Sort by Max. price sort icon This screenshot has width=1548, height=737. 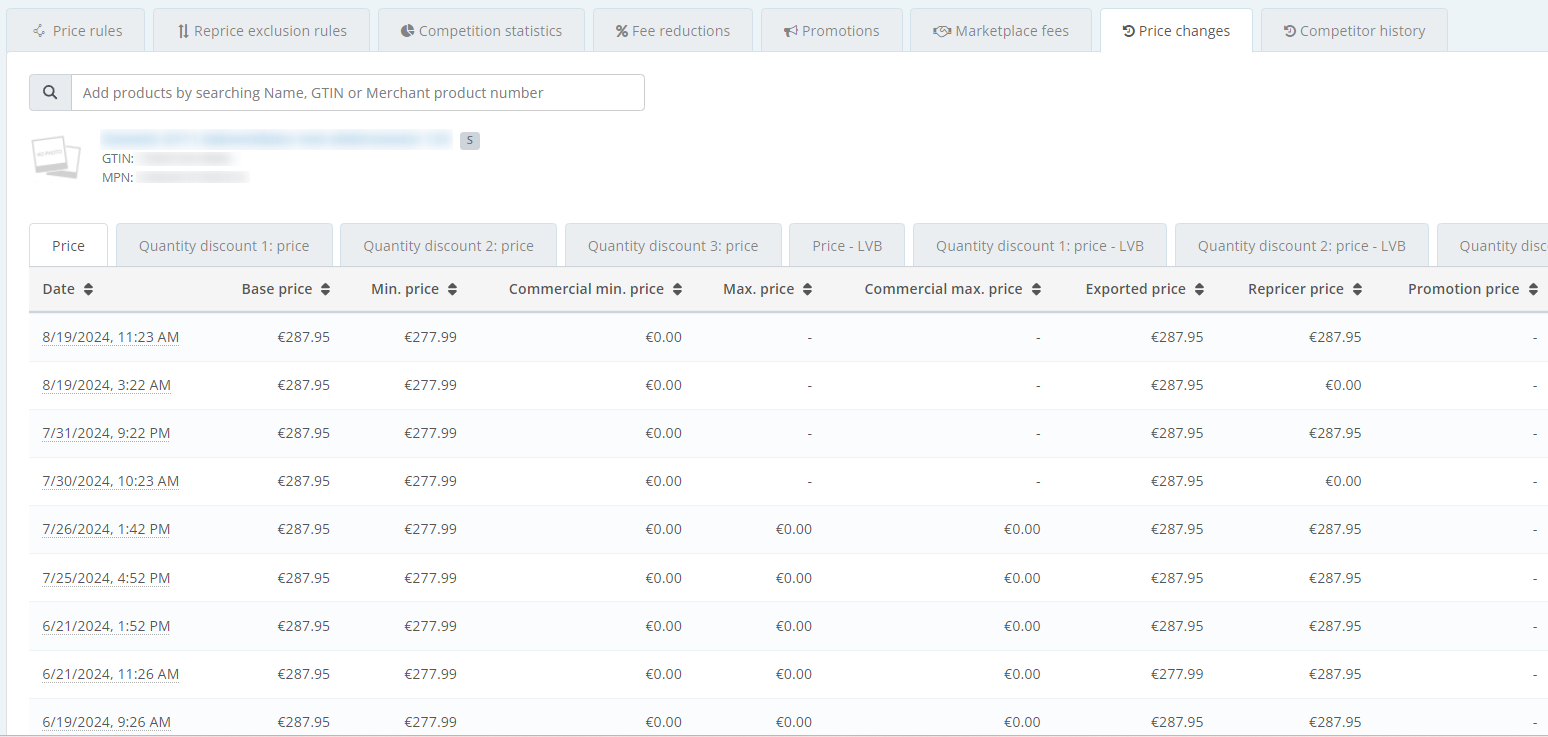(x=807, y=289)
